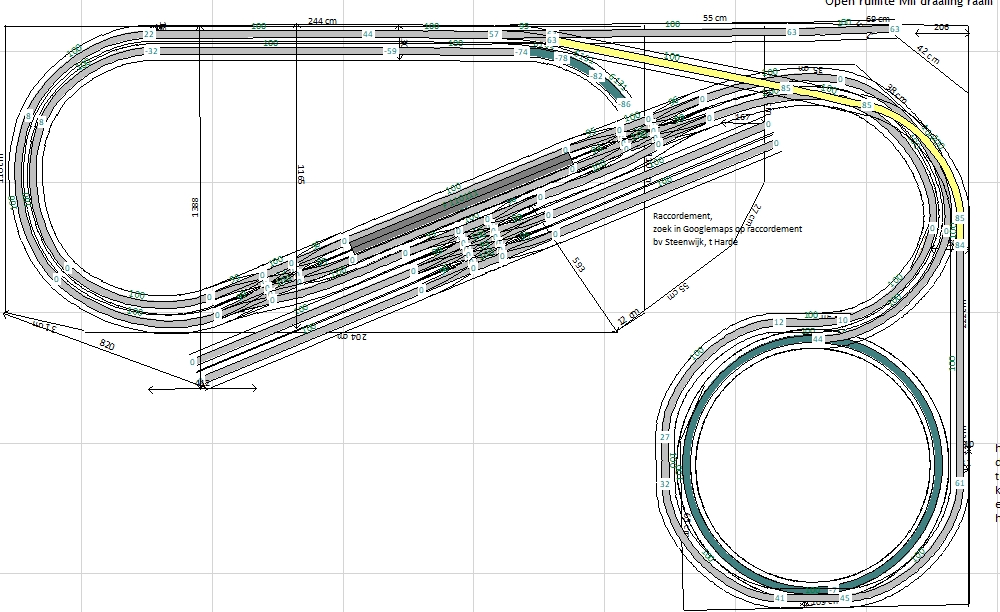Click the "42 cm" diagonal dimension label
1000x612 pixels.
click(x=928, y=55)
